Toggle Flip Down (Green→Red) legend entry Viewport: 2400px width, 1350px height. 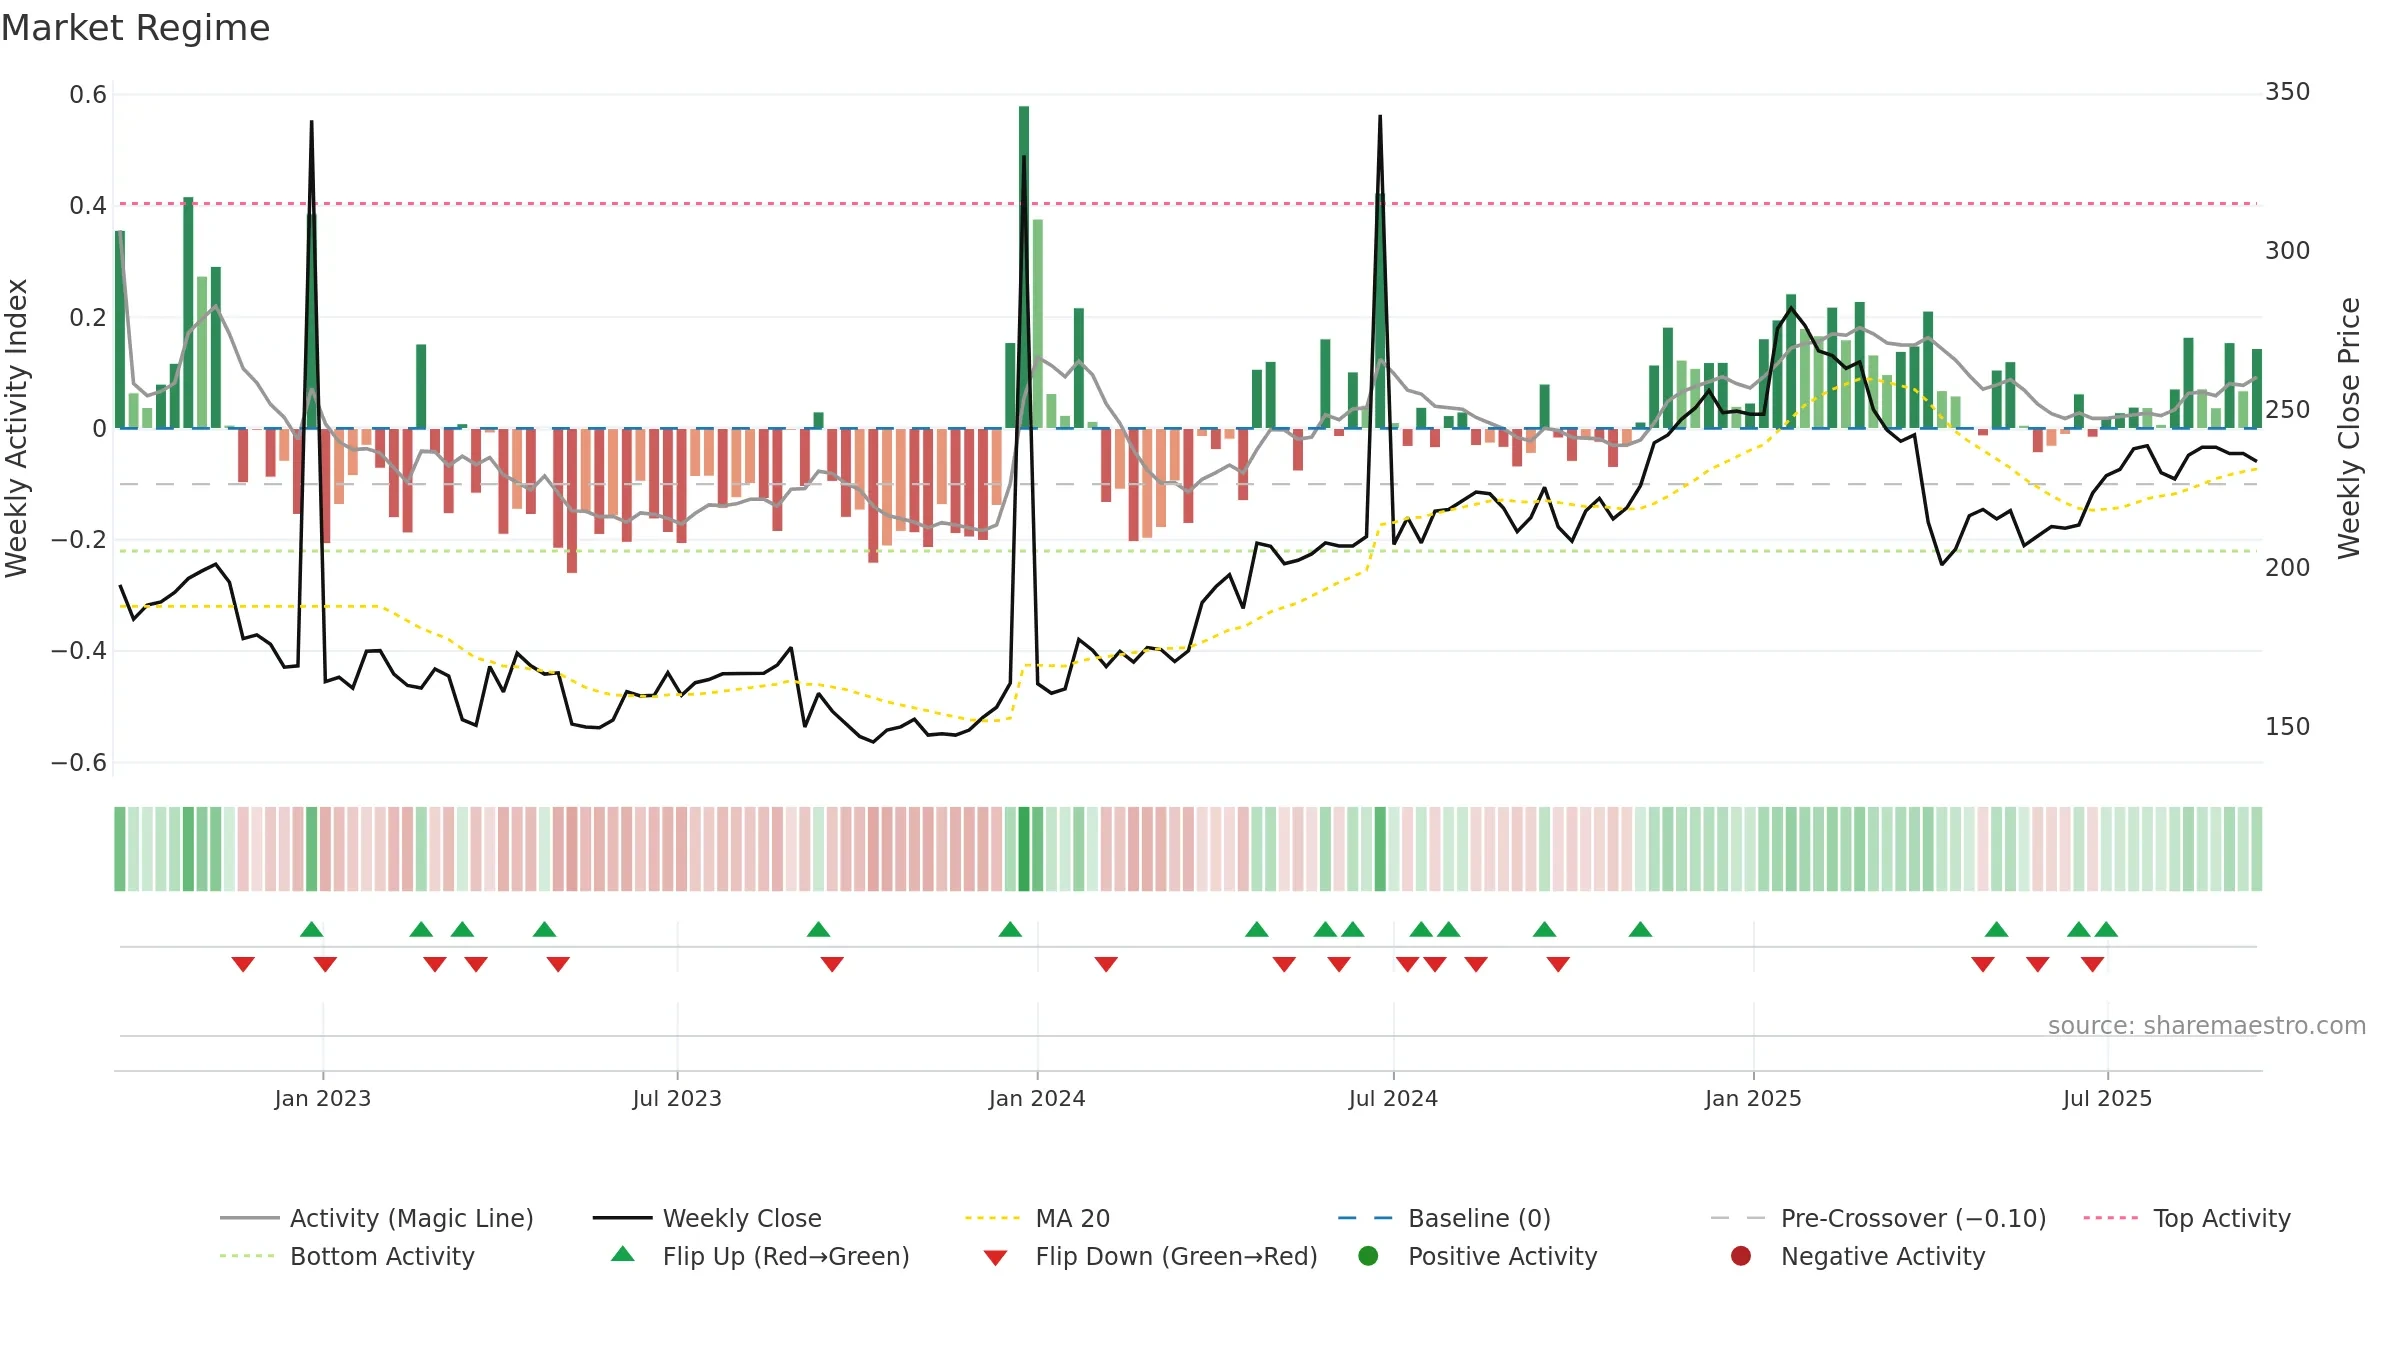(x=1150, y=1256)
